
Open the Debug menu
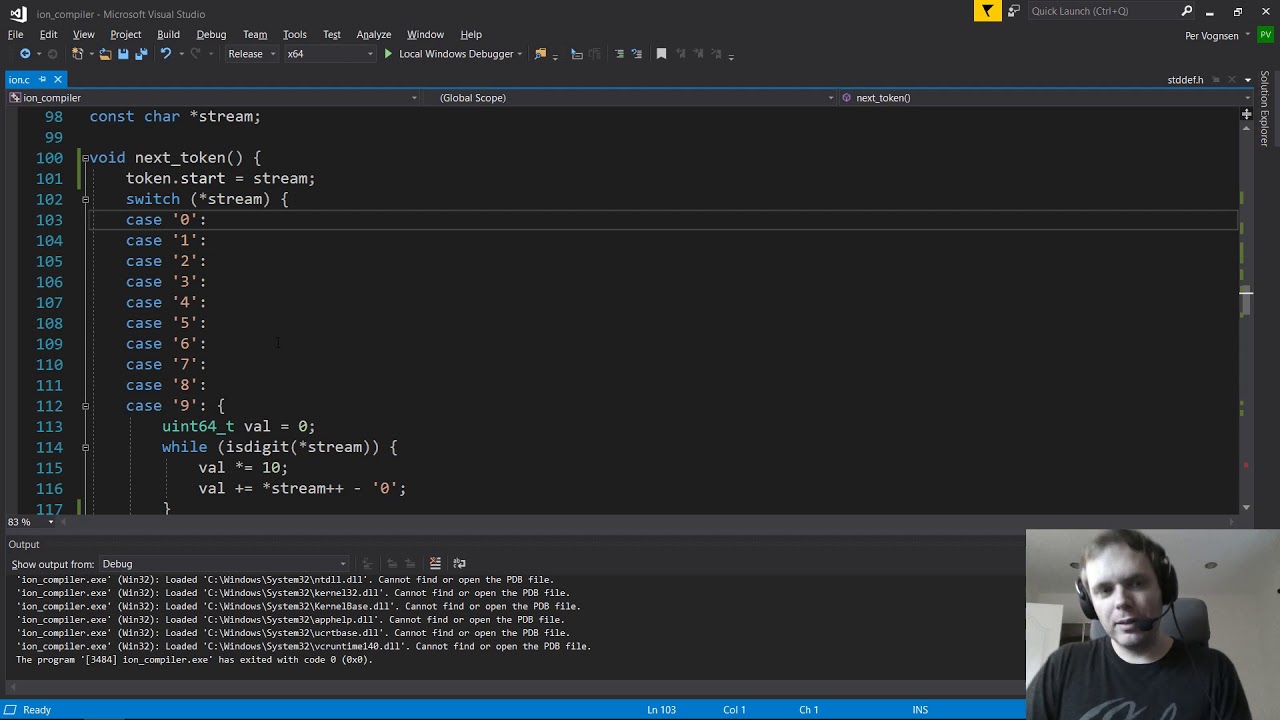click(211, 34)
